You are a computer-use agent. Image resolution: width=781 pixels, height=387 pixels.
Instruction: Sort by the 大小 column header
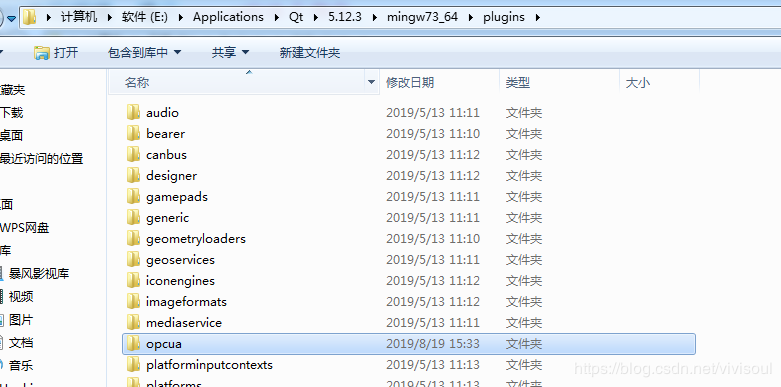click(x=659, y=82)
